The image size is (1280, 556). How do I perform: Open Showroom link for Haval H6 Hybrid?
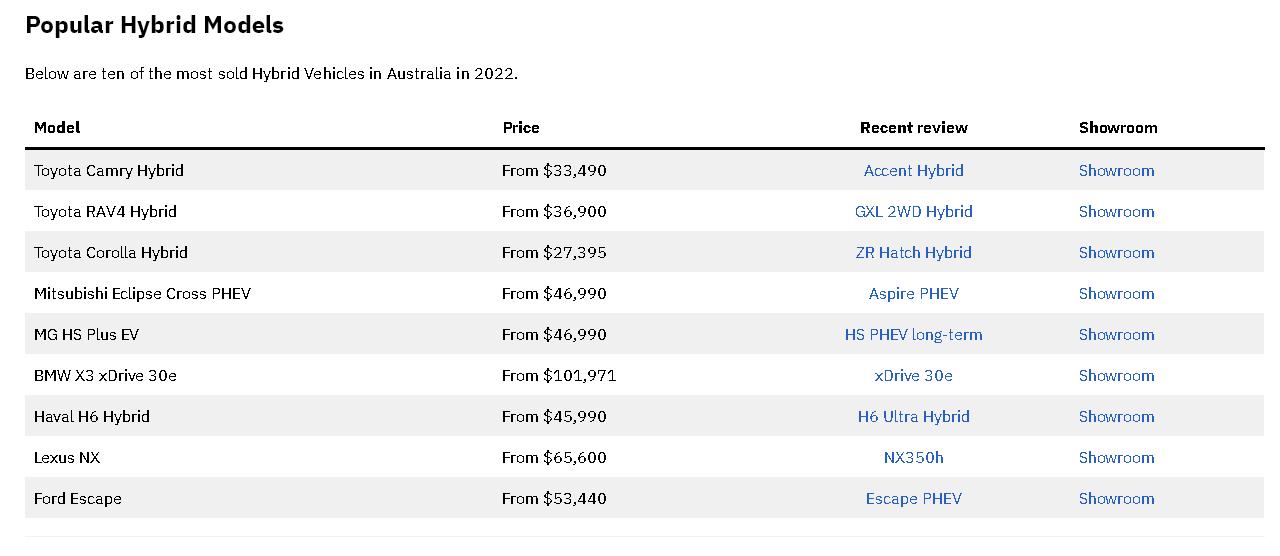[x=1116, y=416]
